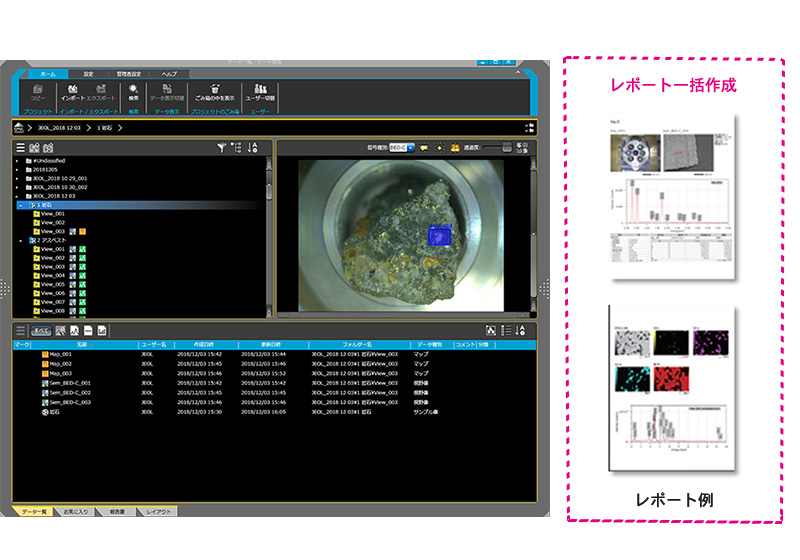The height and width of the screenshot is (560, 800).
Task: Switch to the 設定 ribbon tab
Action: tap(88, 74)
